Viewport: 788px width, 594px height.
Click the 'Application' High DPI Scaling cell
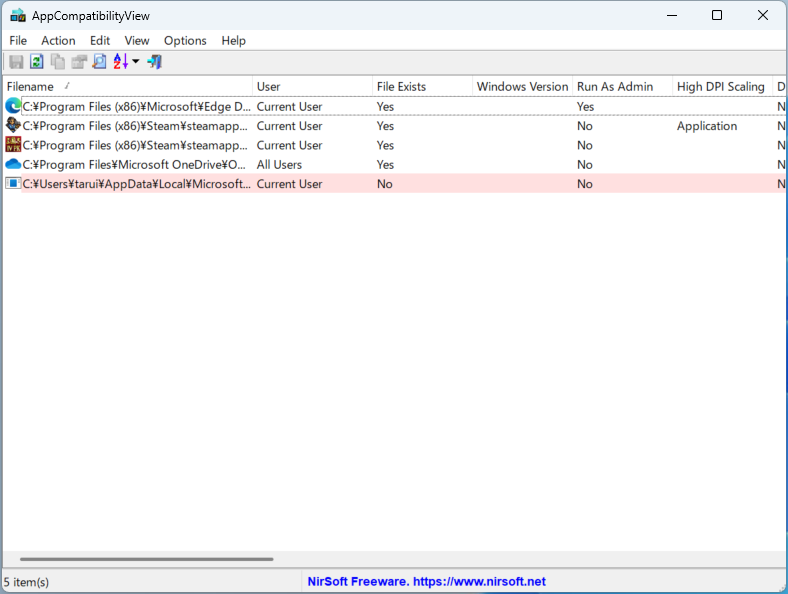pos(707,126)
